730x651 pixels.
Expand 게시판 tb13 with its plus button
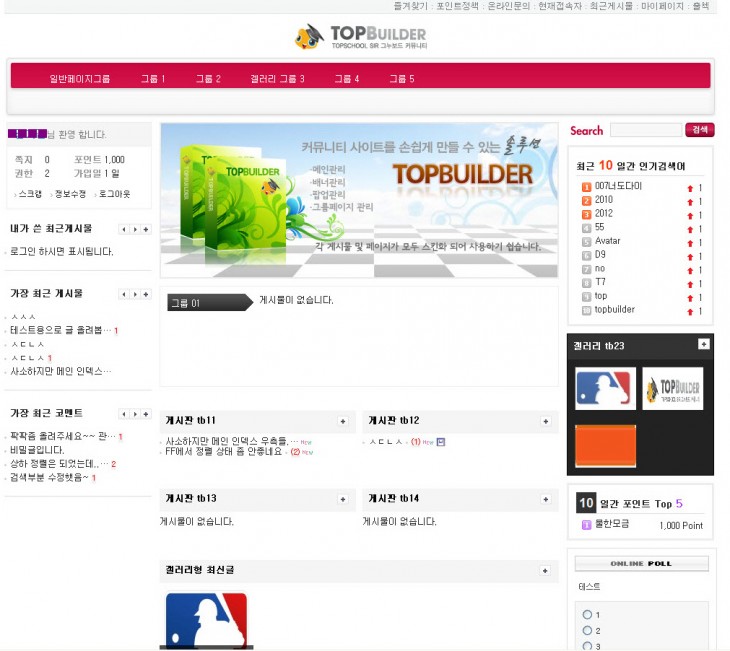[x=343, y=498]
